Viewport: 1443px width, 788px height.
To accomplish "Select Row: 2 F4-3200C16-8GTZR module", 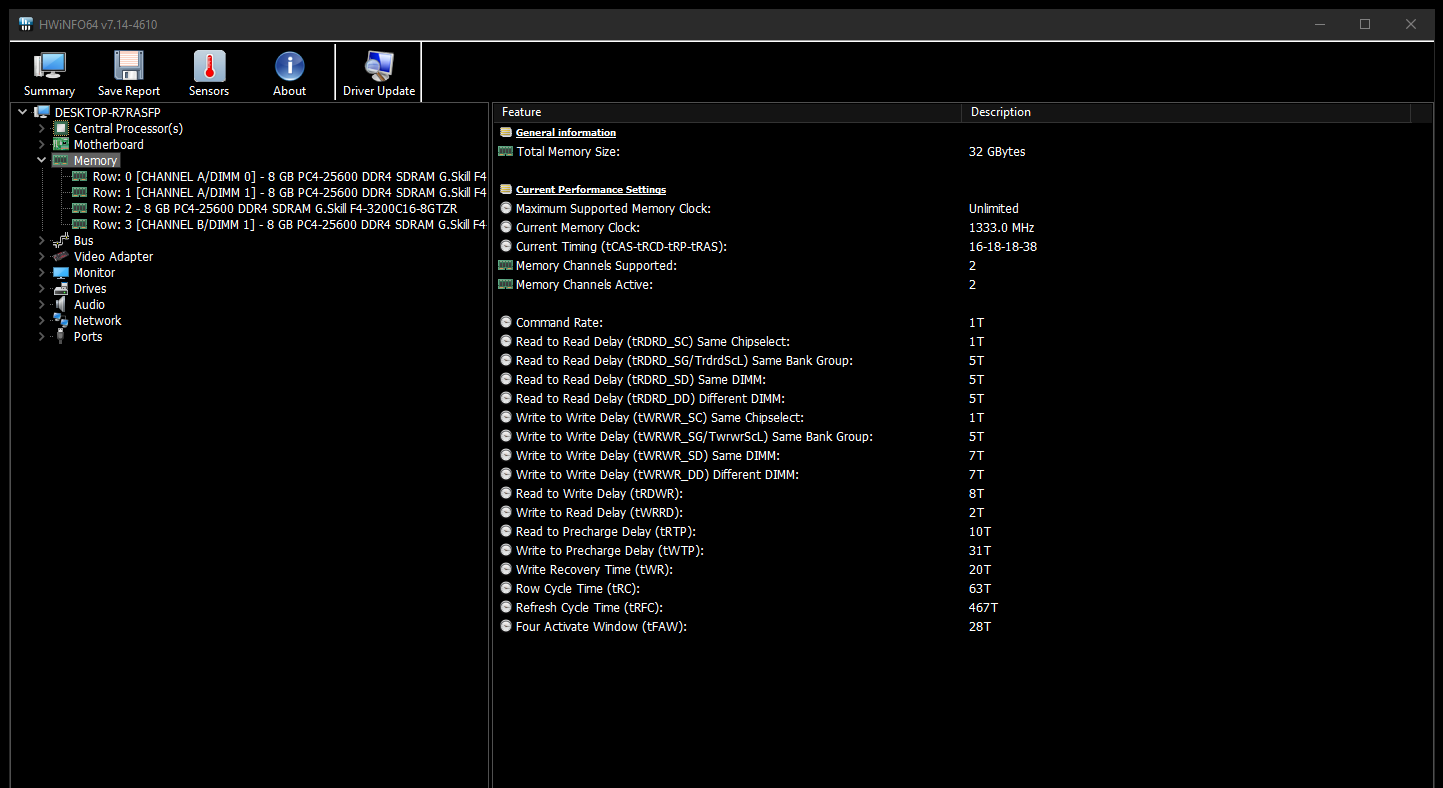I will [x=275, y=208].
